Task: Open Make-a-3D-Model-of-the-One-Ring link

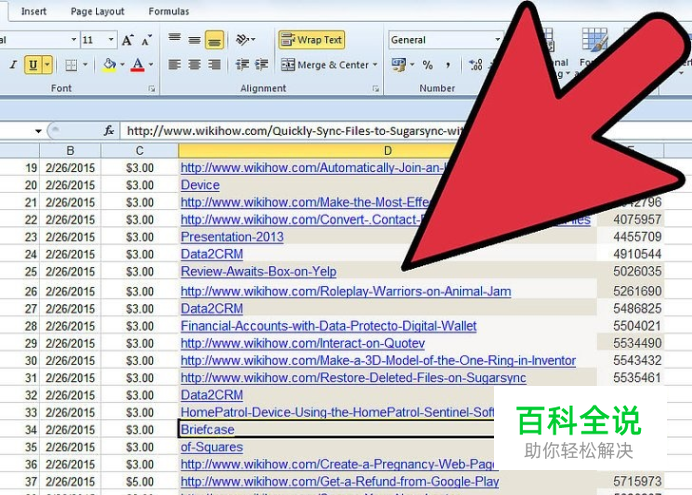Action: (378, 360)
